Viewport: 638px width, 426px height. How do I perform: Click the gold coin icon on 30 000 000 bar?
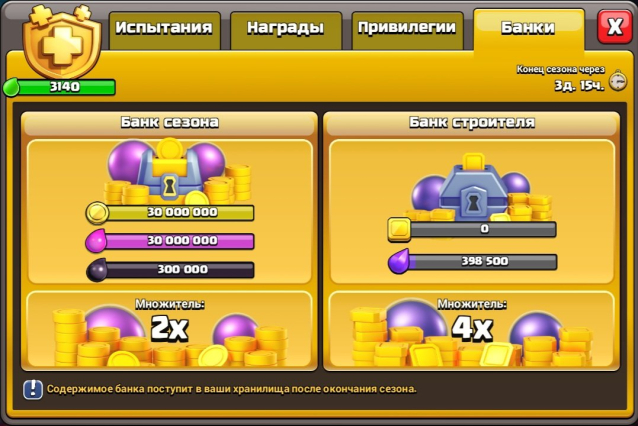coord(97,213)
